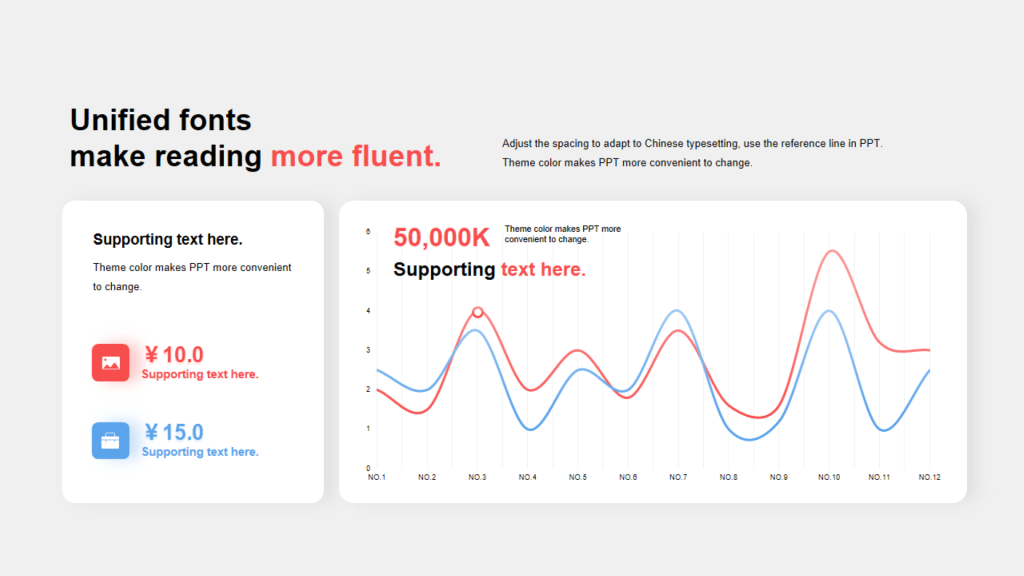Click the NO.7 x-axis label
This screenshot has width=1024, height=576.
(678, 478)
